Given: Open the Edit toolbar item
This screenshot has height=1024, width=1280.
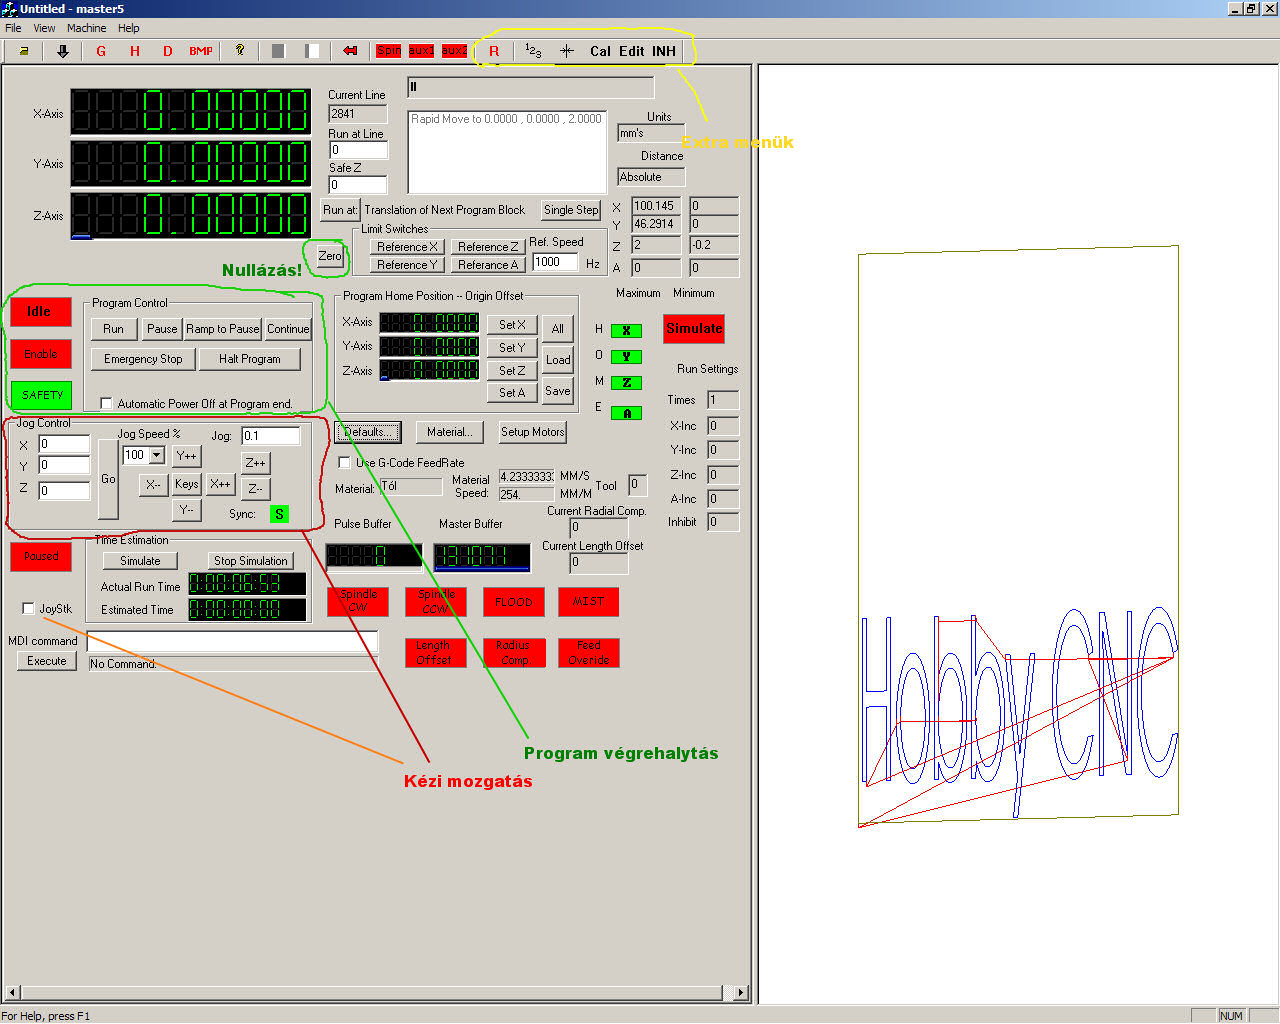Looking at the screenshot, I should pyautogui.click(x=632, y=51).
